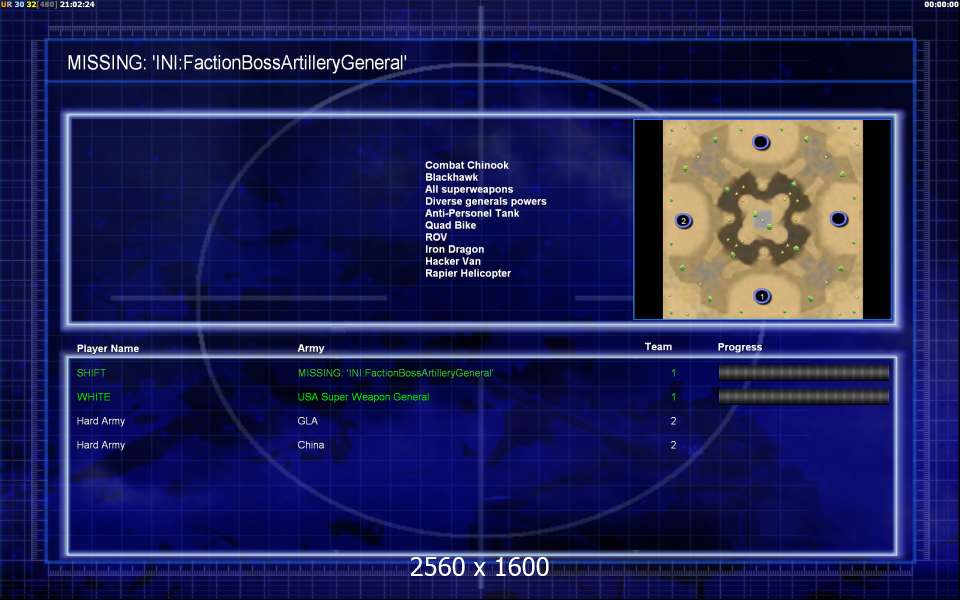Click team number 2 in the China row
This screenshot has height=600, width=960.
(x=673, y=445)
